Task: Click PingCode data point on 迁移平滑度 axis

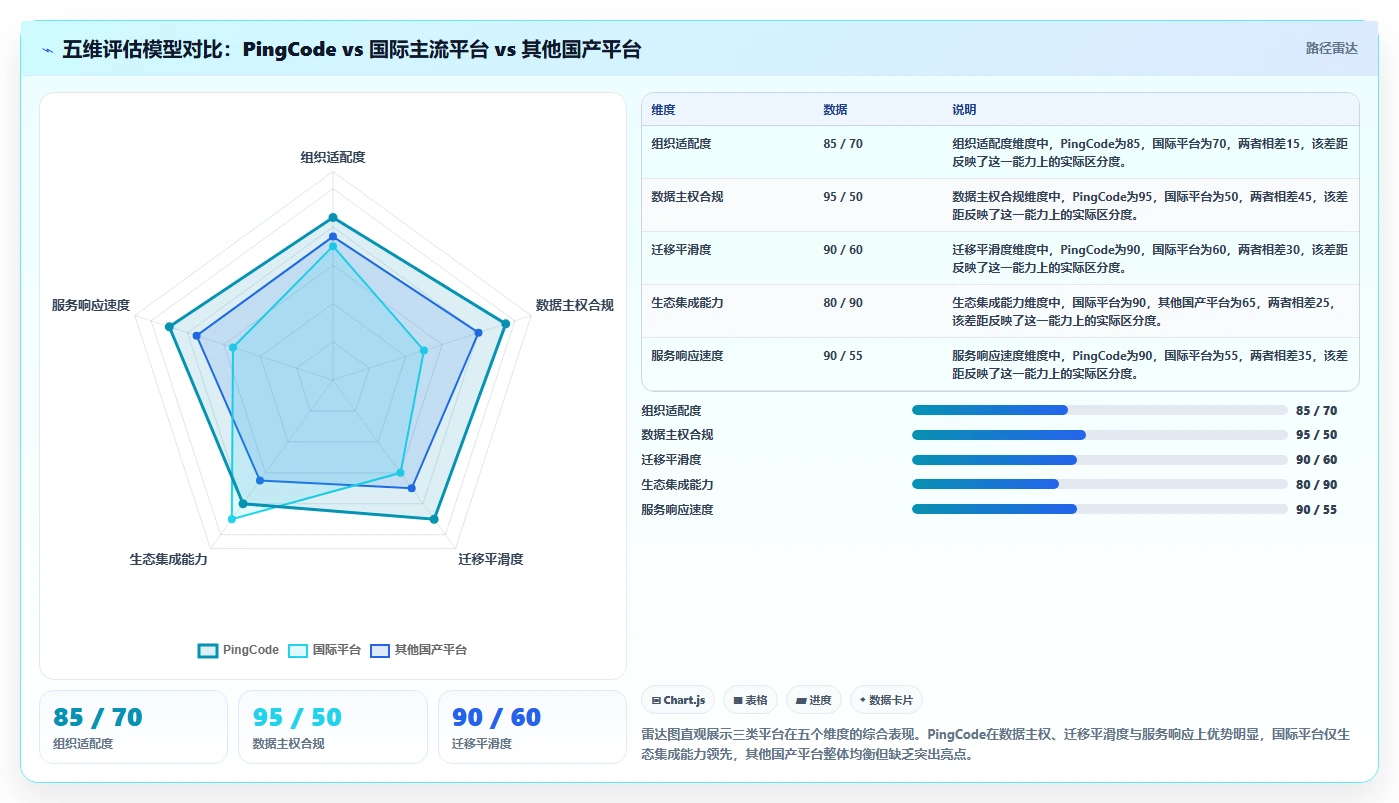Action: [x=434, y=519]
